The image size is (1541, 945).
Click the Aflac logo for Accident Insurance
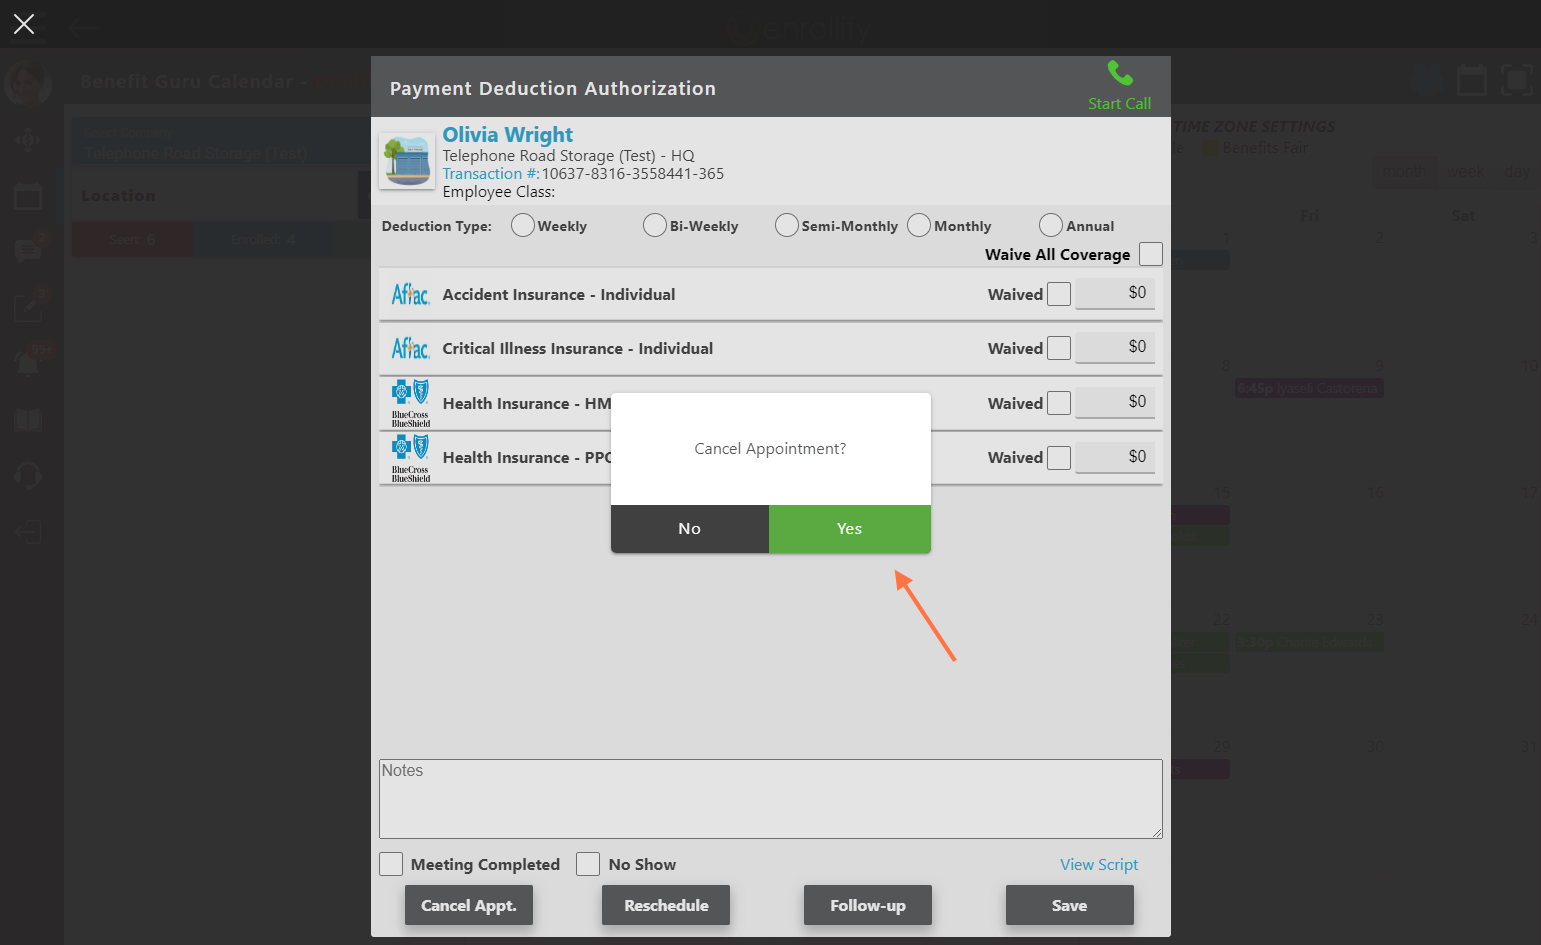pyautogui.click(x=410, y=294)
